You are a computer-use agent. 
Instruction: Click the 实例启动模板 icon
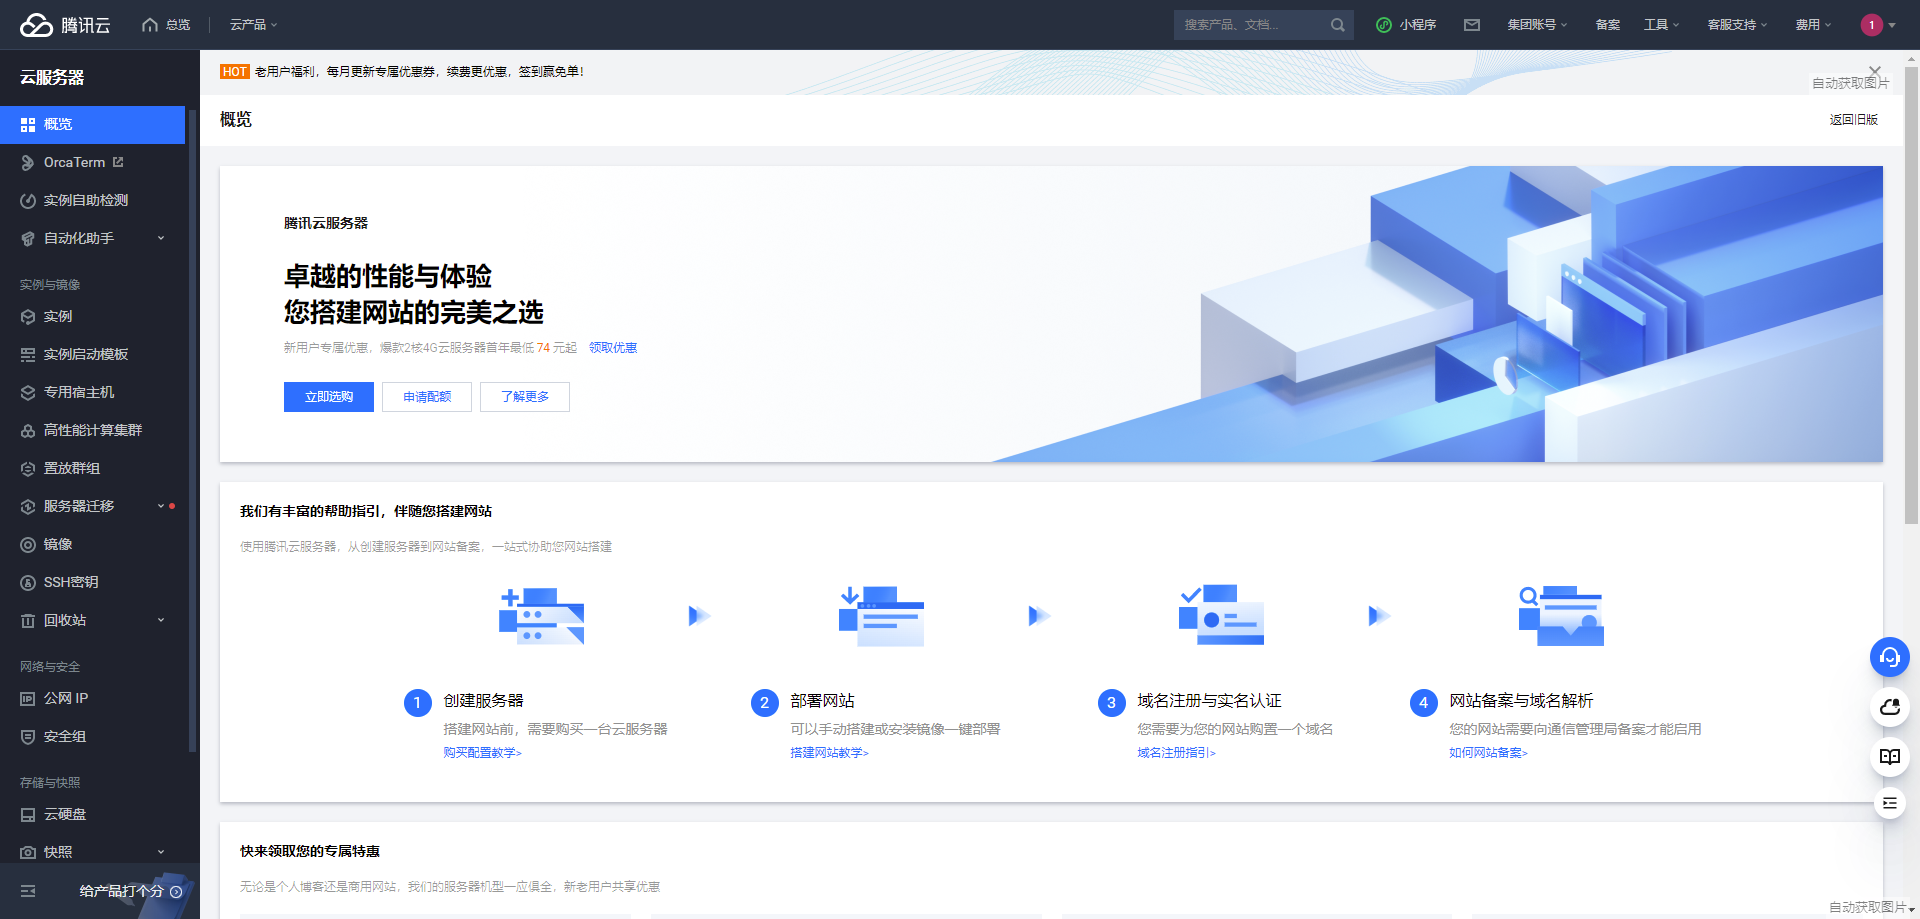pyautogui.click(x=28, y=355)
